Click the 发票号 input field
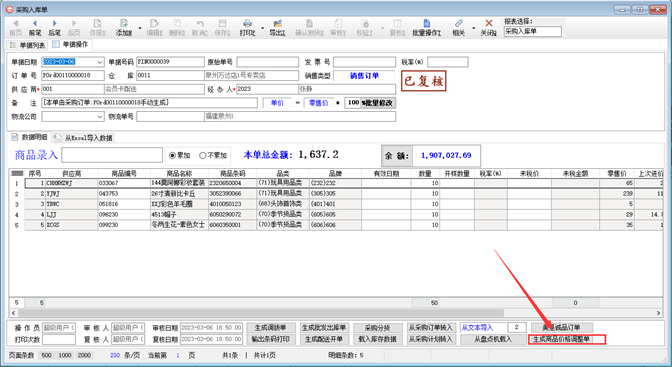672x367 pixels. coord(364,62)
